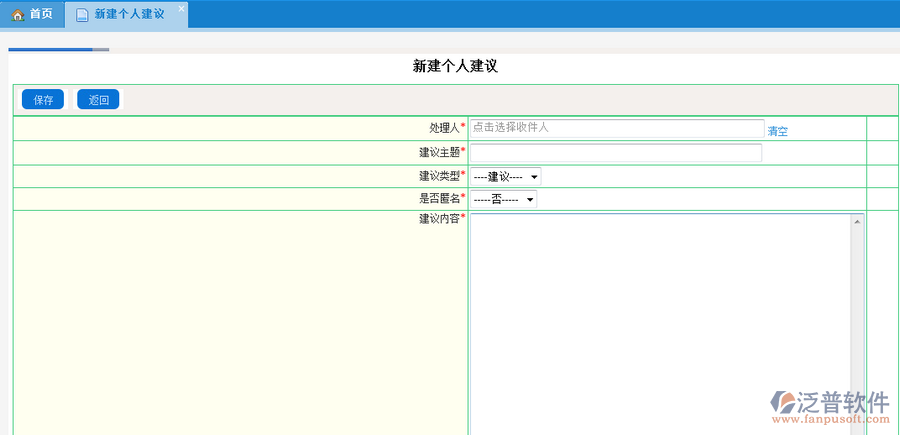Click the blue progress bar below tabs

point(50,48)
